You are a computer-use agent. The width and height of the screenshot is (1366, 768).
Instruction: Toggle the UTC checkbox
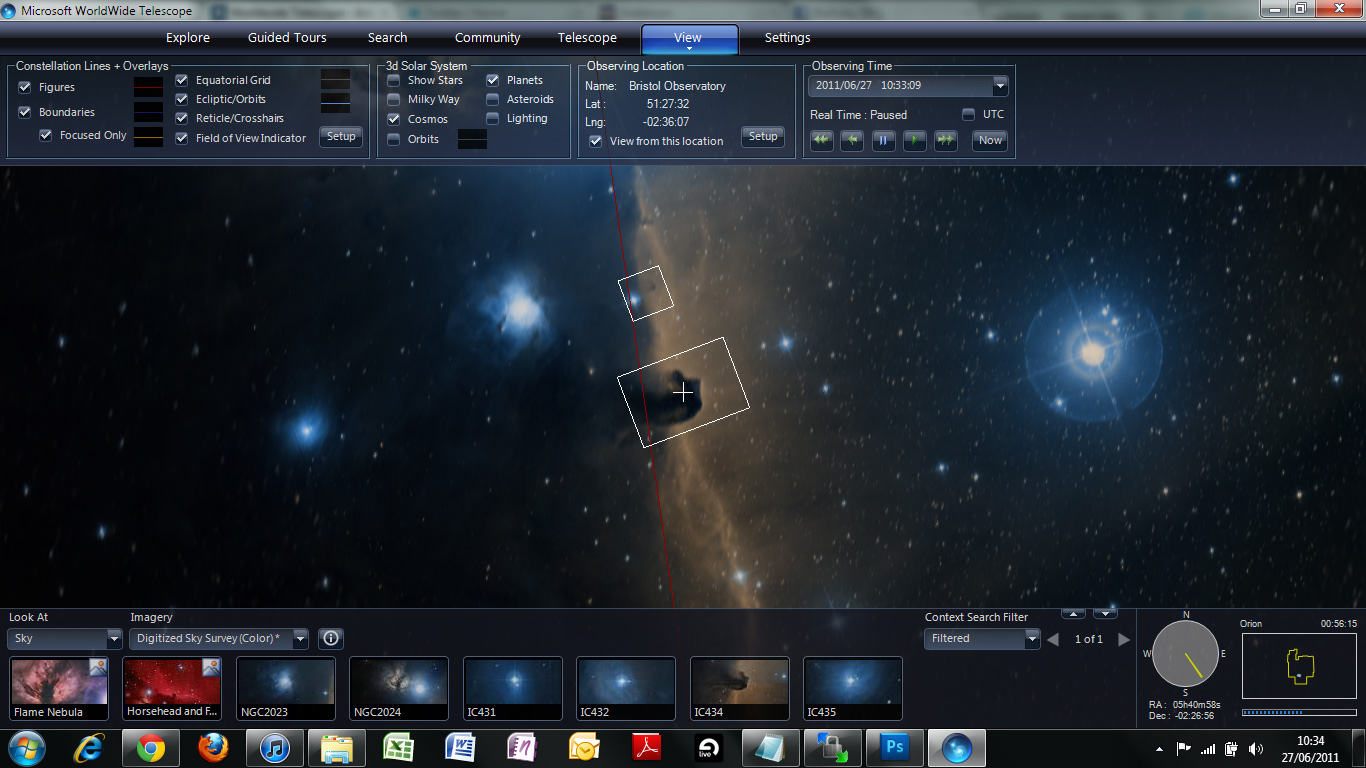(x=968, y=114)
